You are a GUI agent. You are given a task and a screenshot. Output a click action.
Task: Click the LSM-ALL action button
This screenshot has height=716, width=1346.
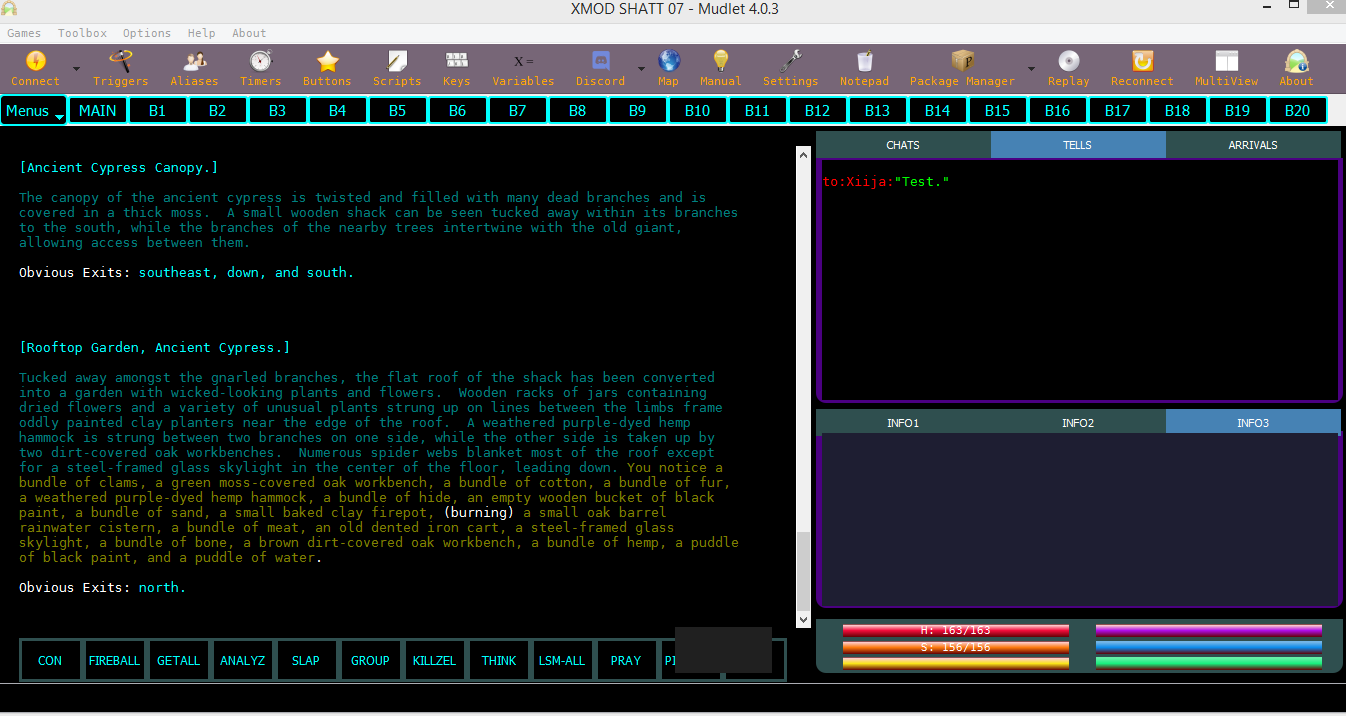coord(562,660)
